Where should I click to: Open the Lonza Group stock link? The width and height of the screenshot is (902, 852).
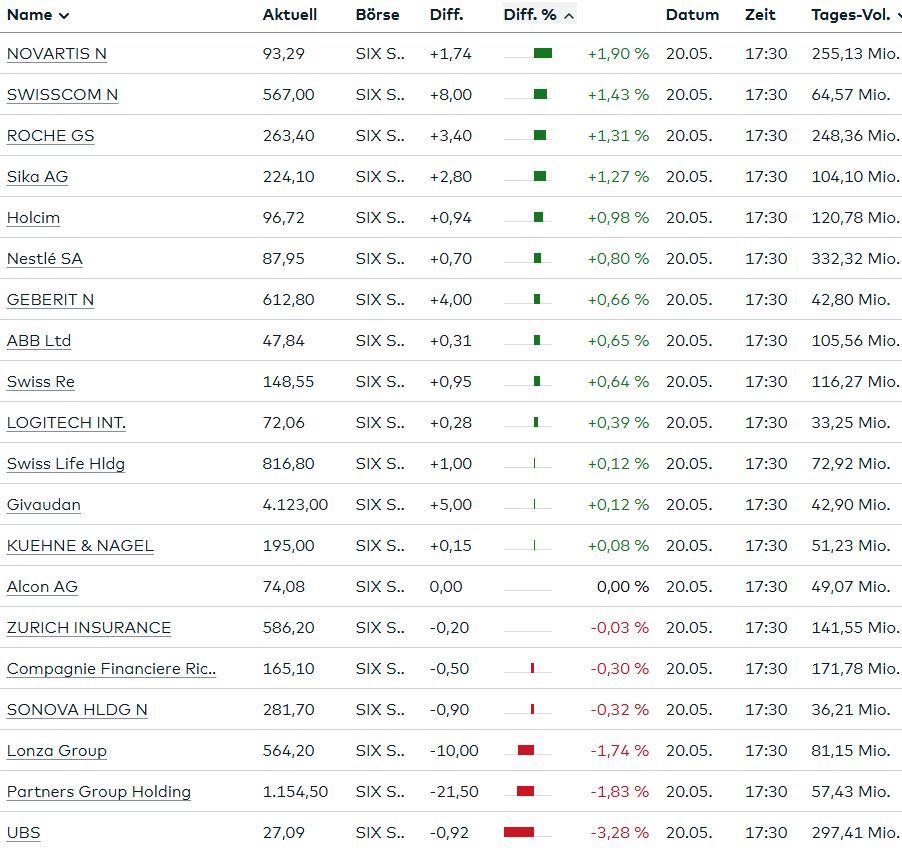click(56, 751)
